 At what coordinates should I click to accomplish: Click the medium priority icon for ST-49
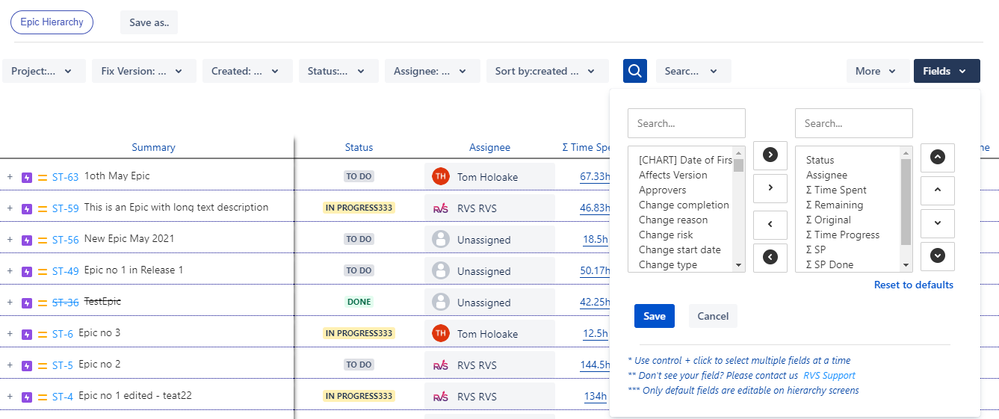coord(43,271)
